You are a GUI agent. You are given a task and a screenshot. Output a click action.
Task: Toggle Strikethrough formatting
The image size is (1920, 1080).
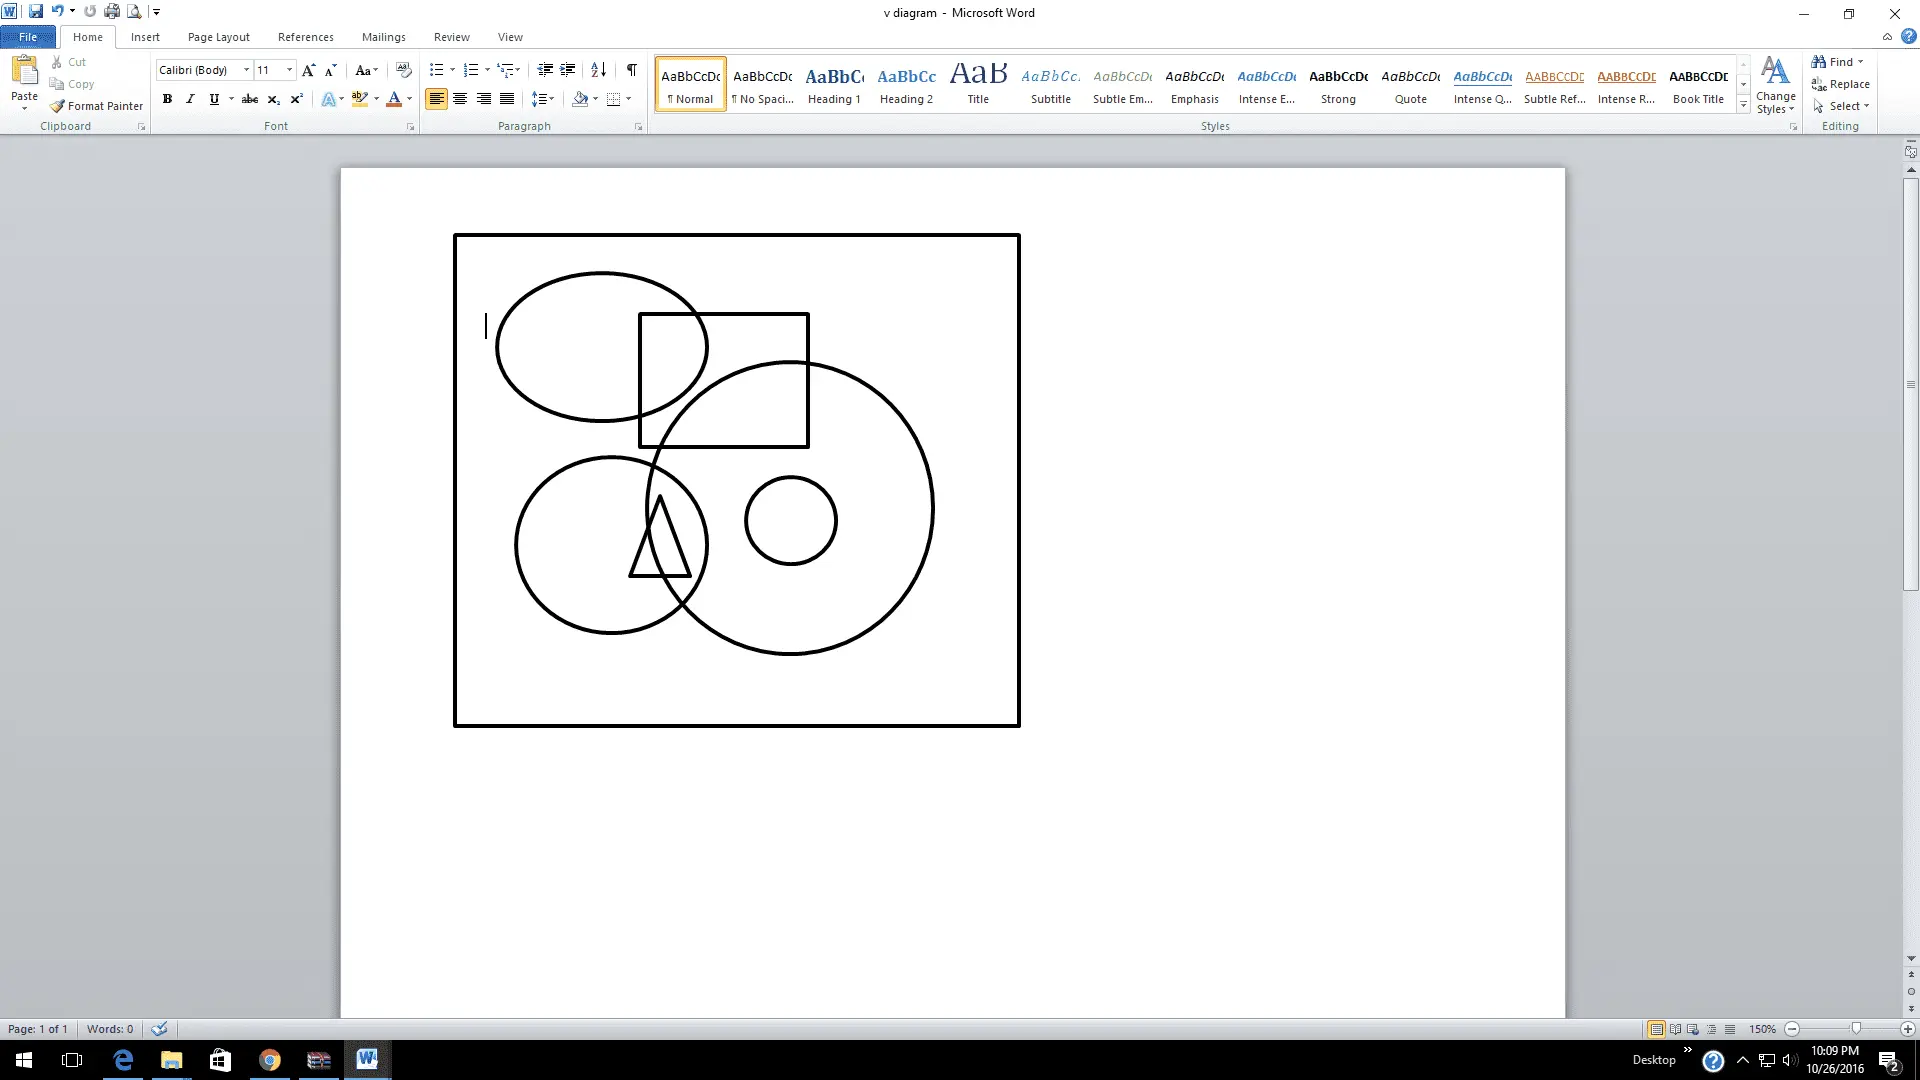(250, 99)
